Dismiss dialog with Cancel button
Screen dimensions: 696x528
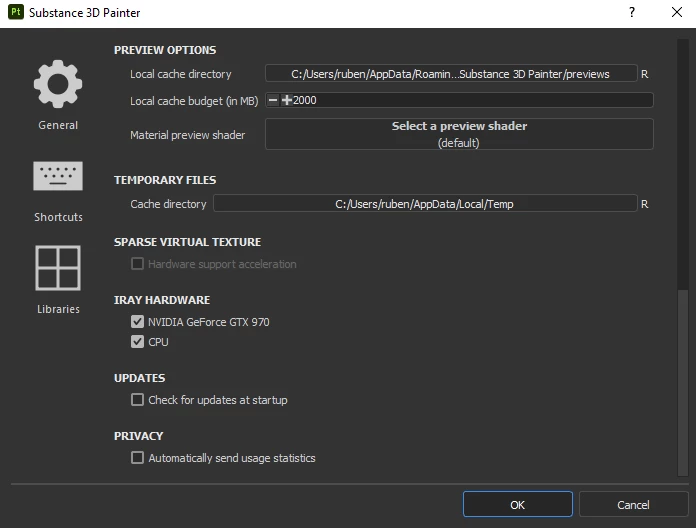(x=633, y=504)
